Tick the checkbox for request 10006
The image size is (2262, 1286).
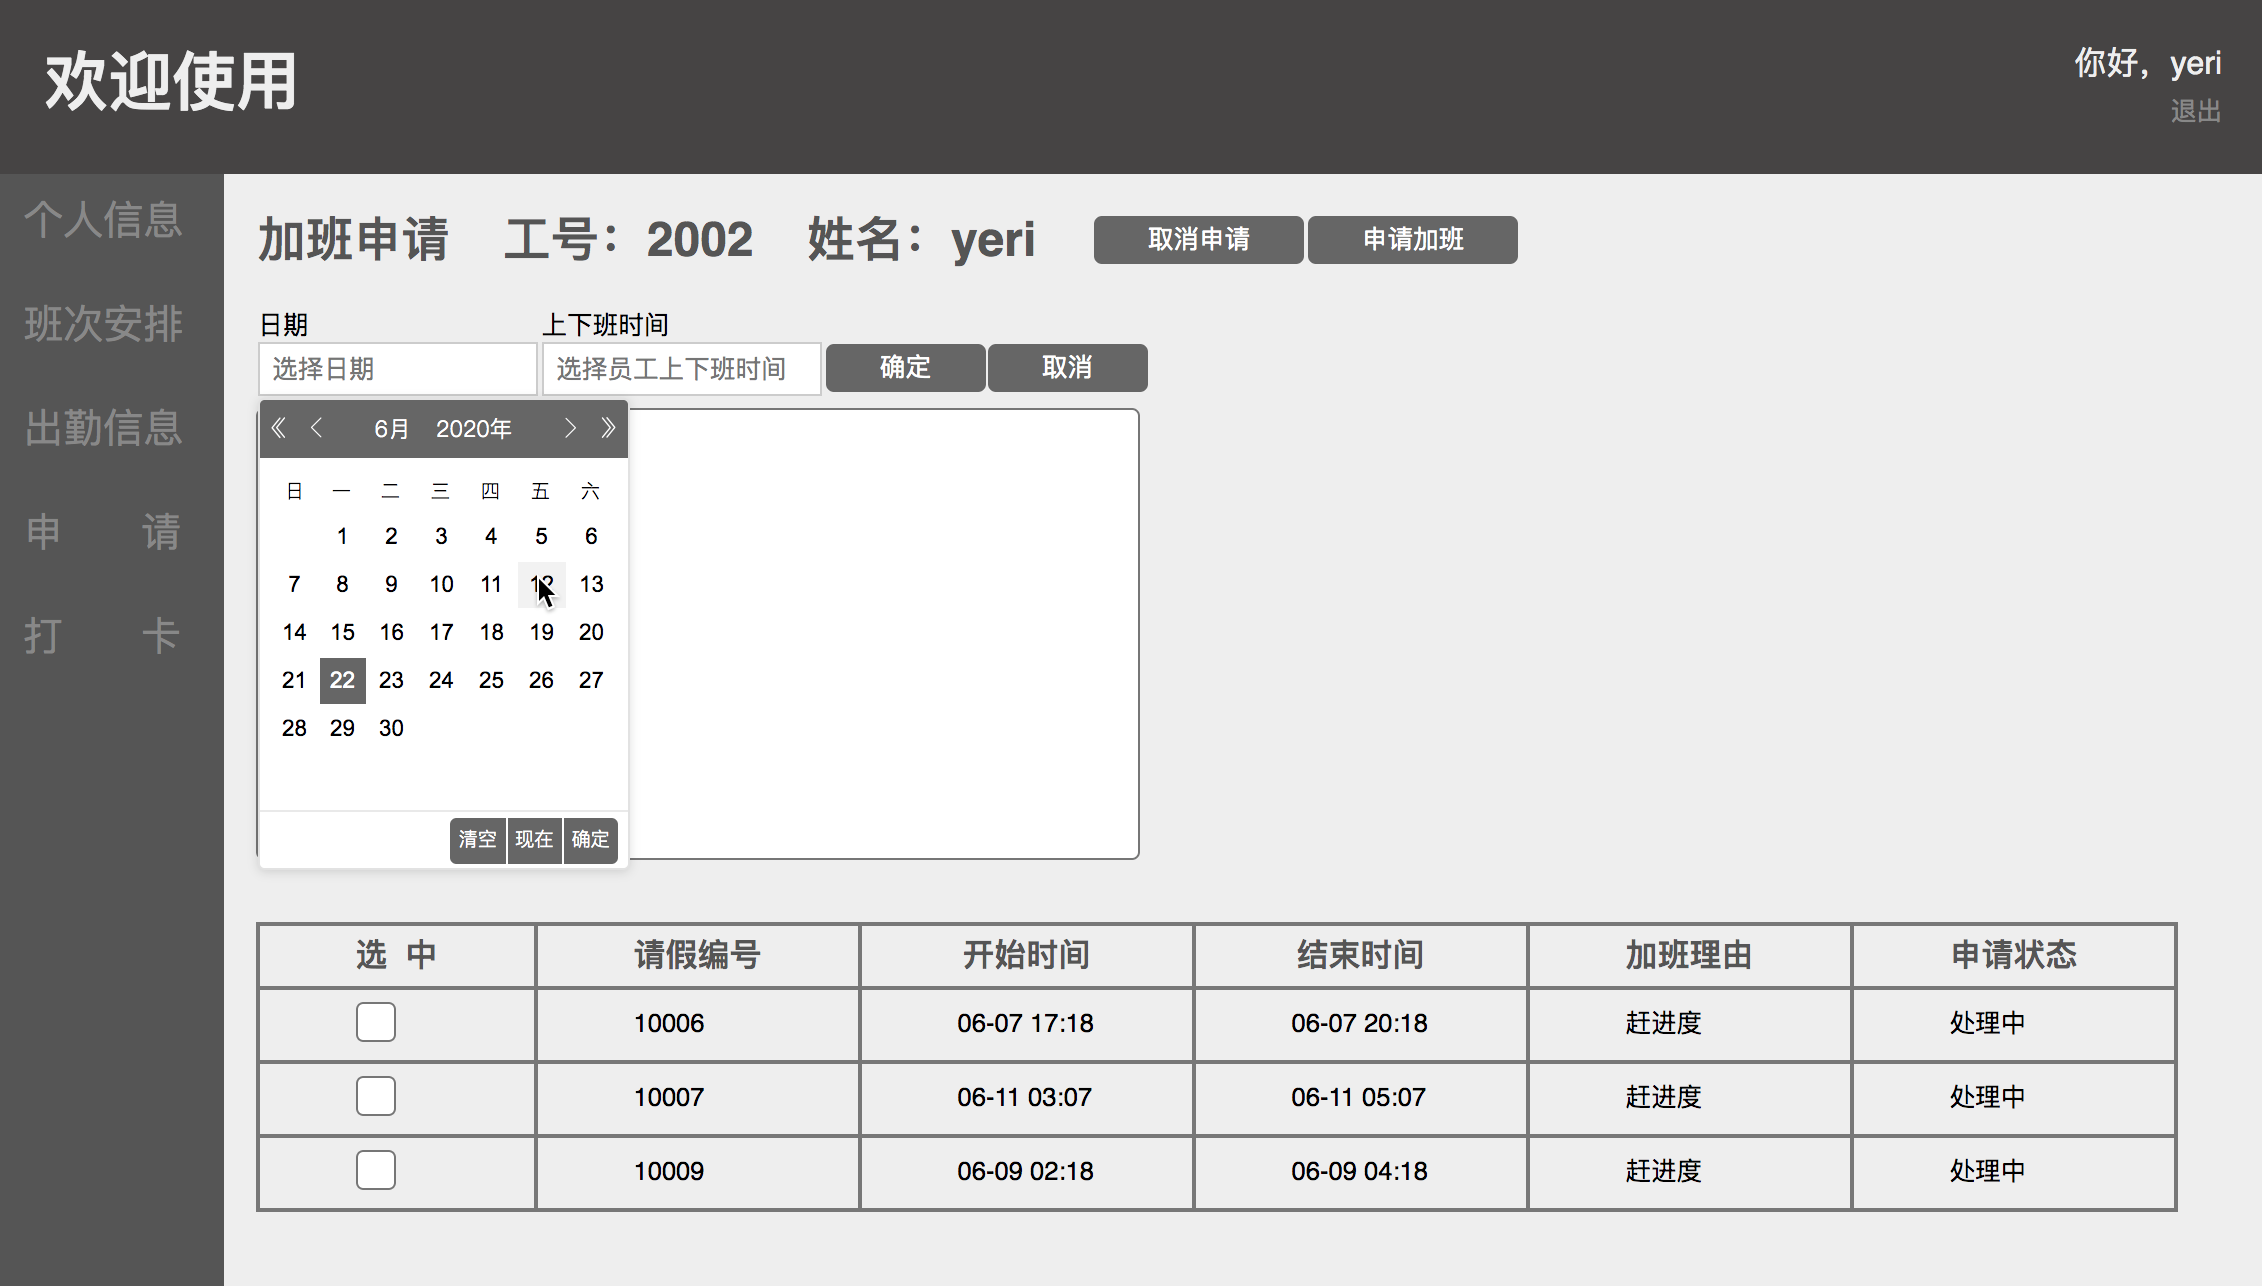coord(376,1023)
